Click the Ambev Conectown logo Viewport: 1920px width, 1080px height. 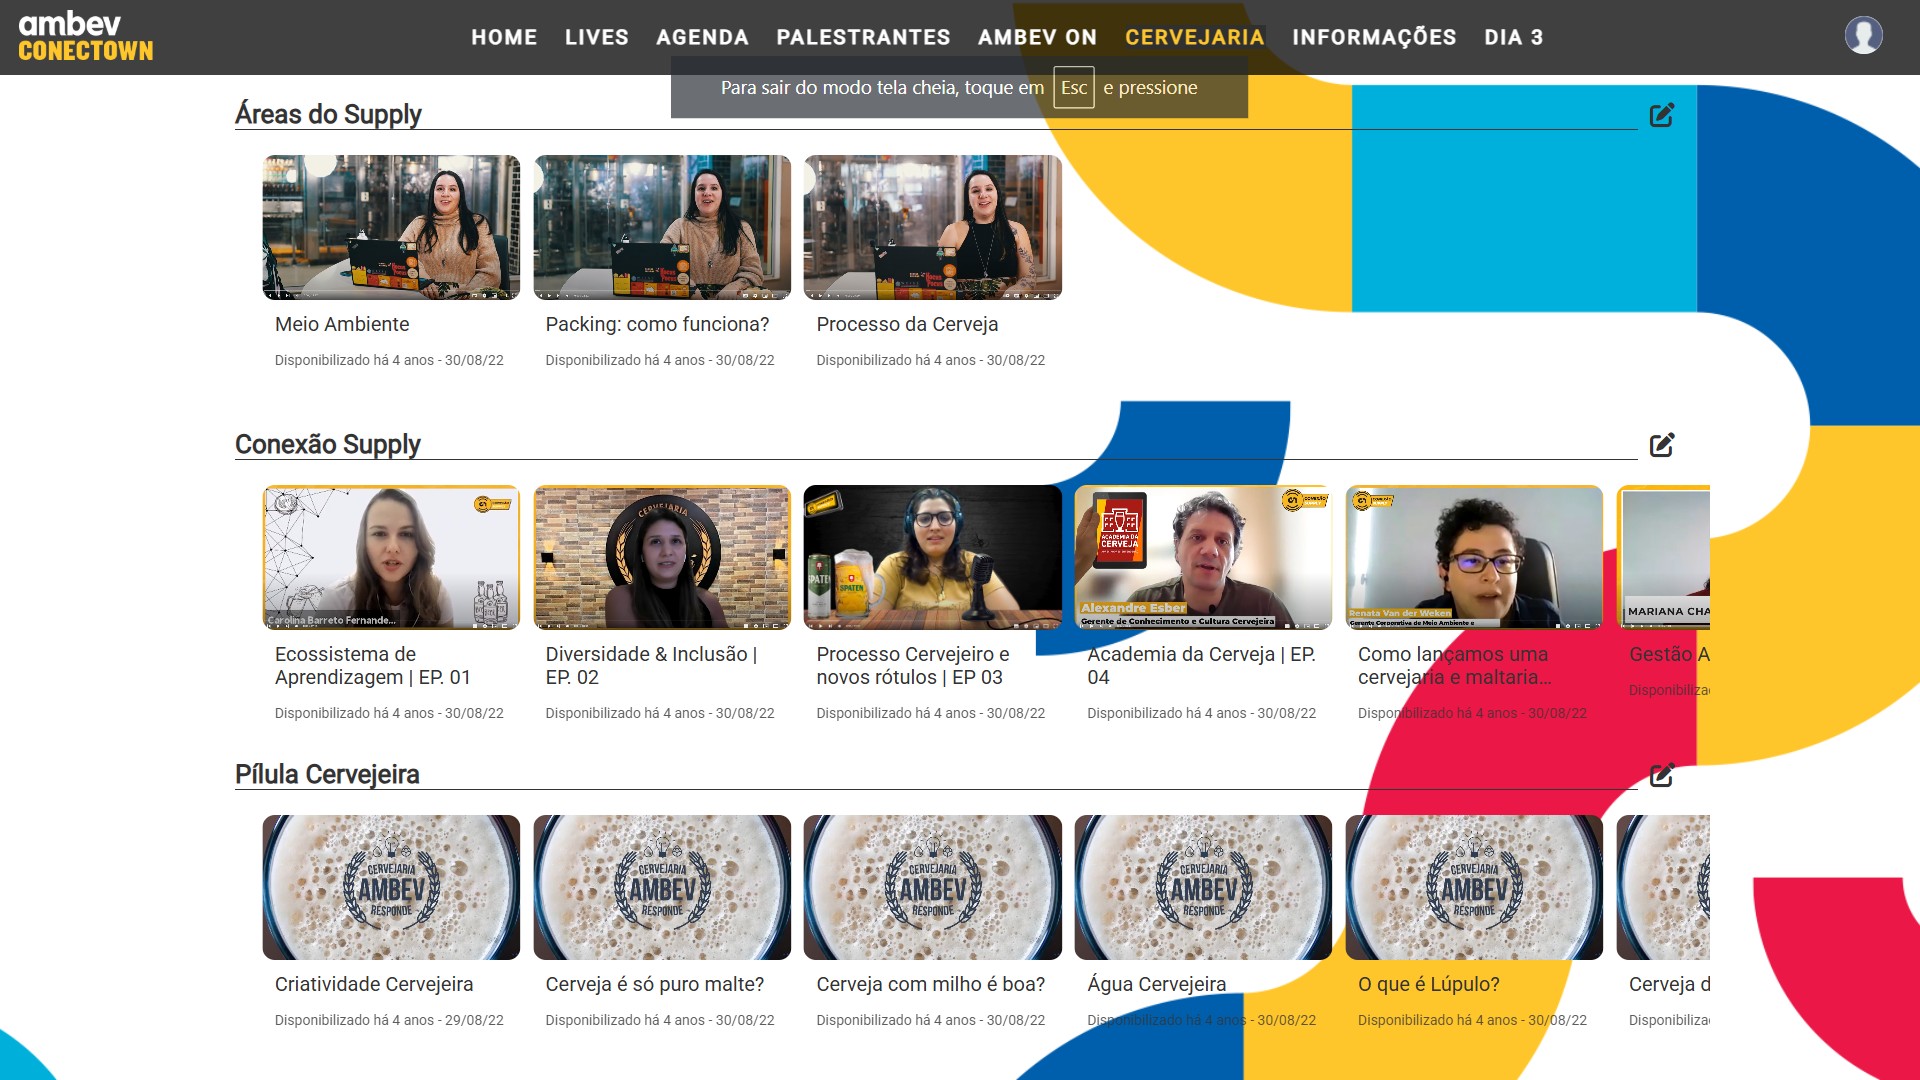(x=86, y=37)
